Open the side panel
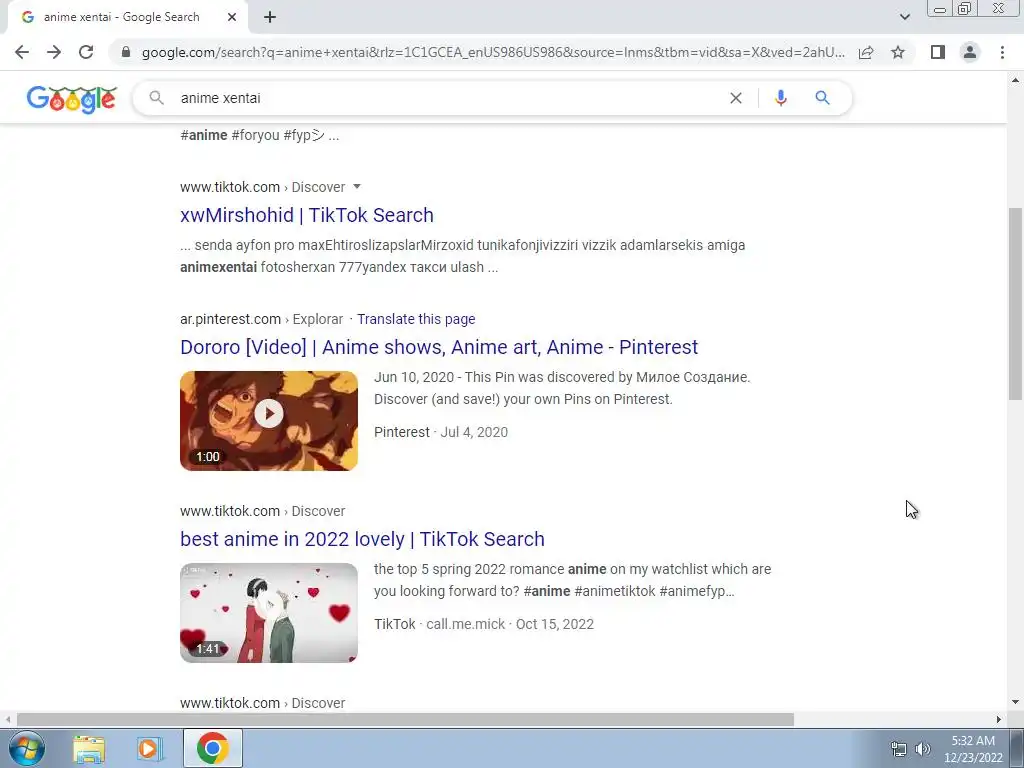 pos(938,52)
